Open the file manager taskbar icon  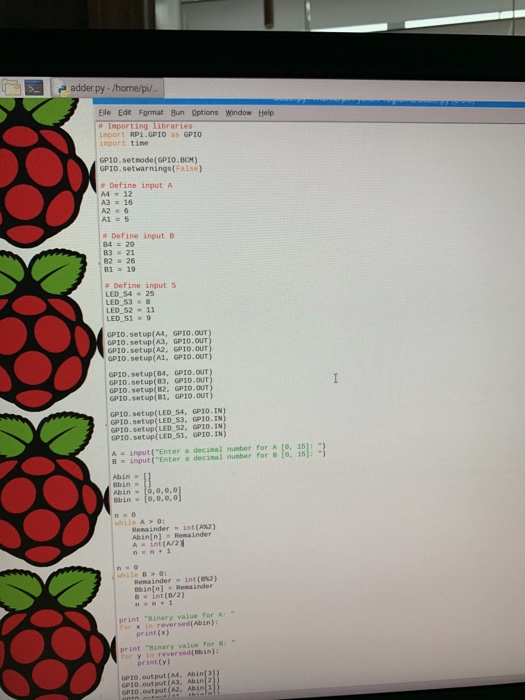coord(11,88)
